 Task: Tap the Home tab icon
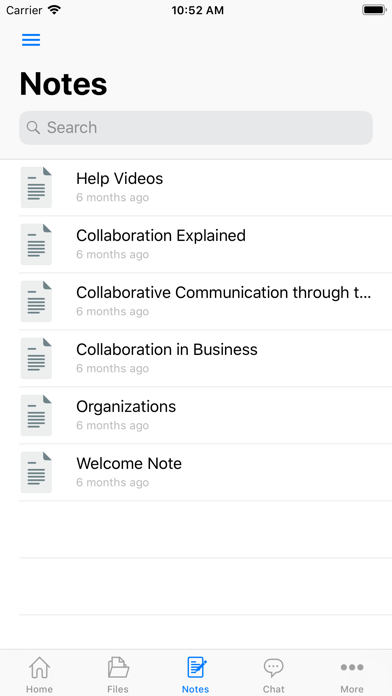point(40,668)
